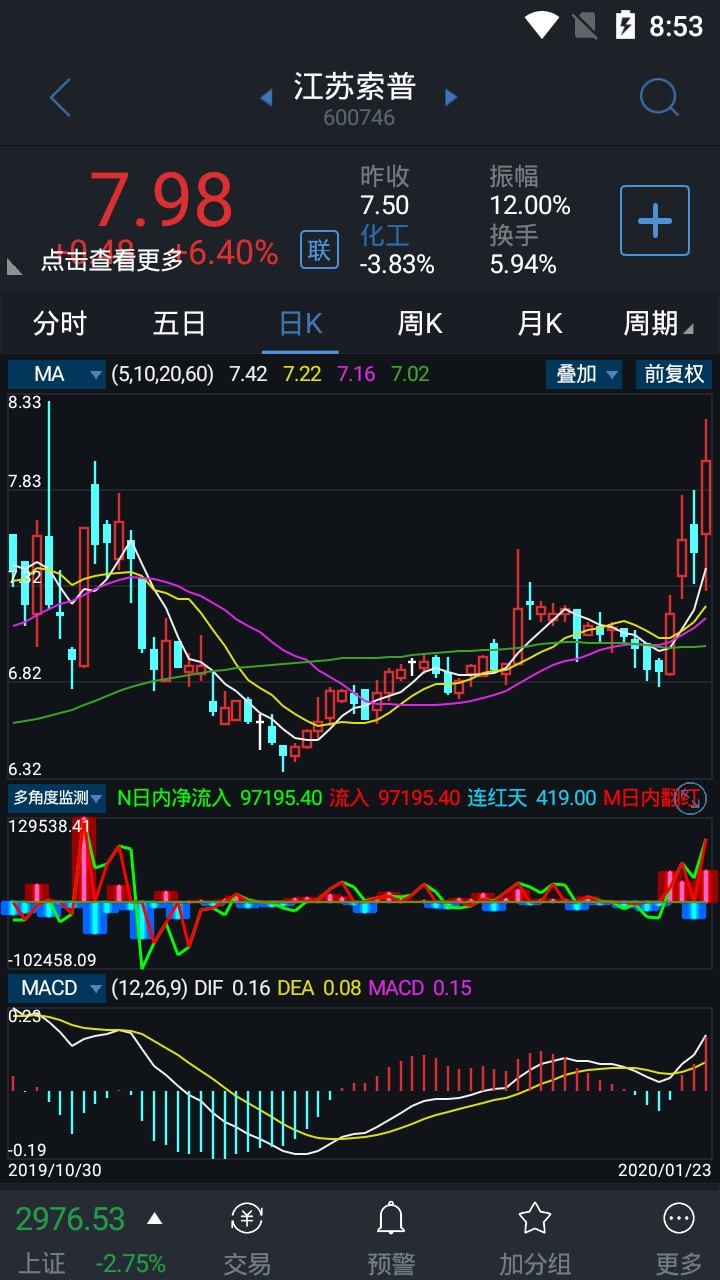
Task: Go to next stock with right triangle
Action: pyautogui.click(x=451, y=97)
